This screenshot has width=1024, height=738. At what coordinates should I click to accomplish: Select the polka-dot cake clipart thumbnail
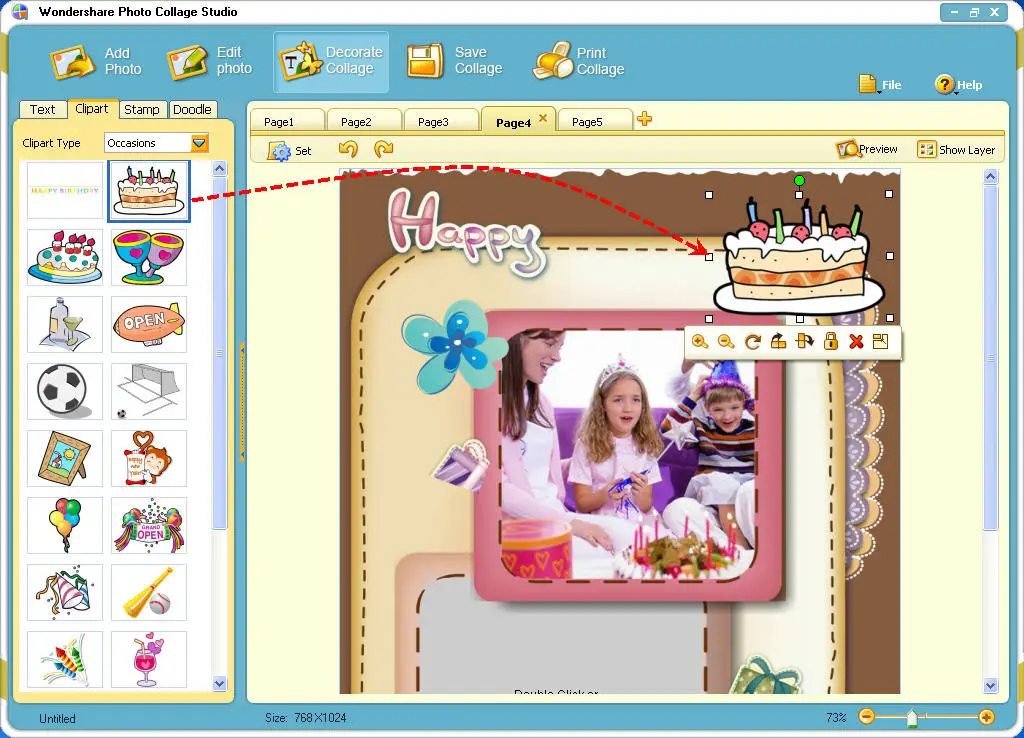[65, 257]
